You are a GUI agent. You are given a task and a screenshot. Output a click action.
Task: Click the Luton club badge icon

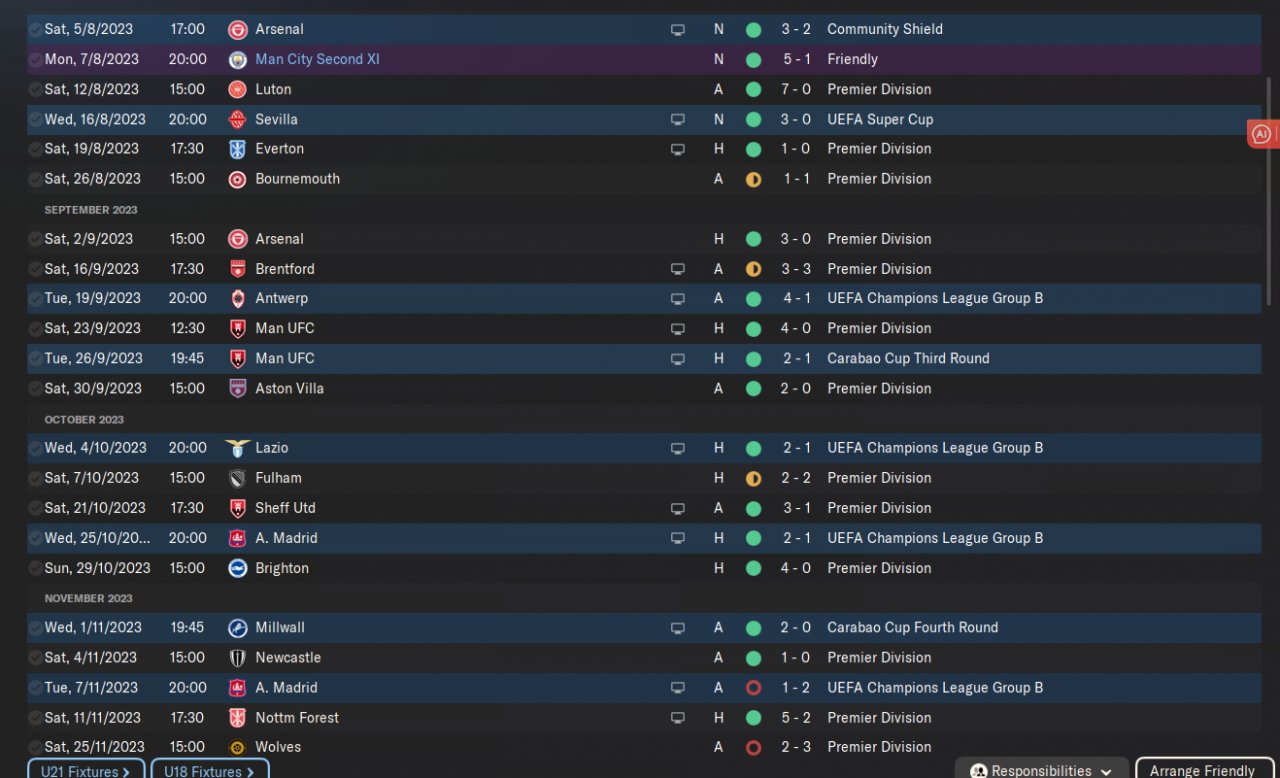(x=237, y=89)
